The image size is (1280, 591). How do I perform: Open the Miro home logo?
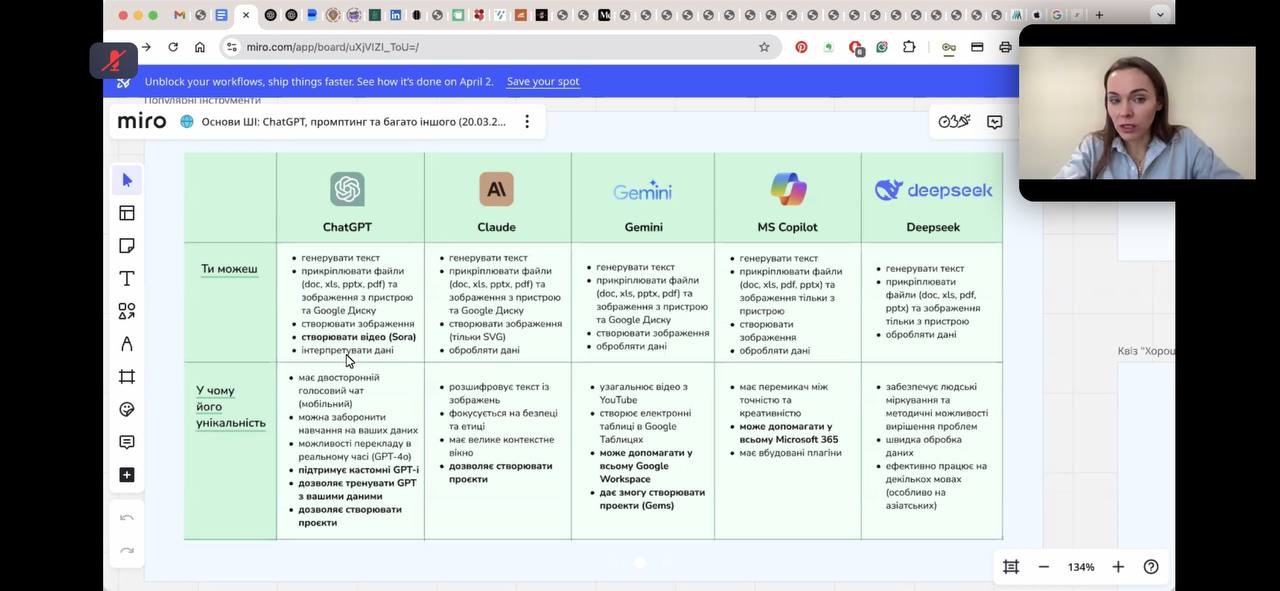coord(142,121)
